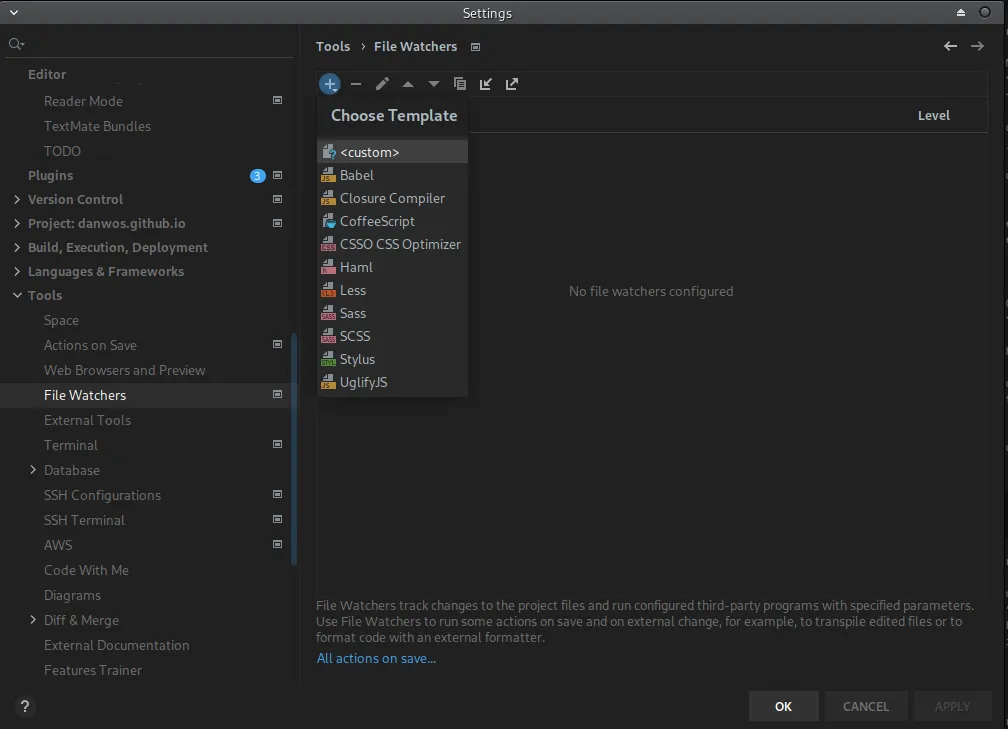Click the Import watchers icon
The height and width of the screenshot is (729, 1008).
(x=486, y=84)
